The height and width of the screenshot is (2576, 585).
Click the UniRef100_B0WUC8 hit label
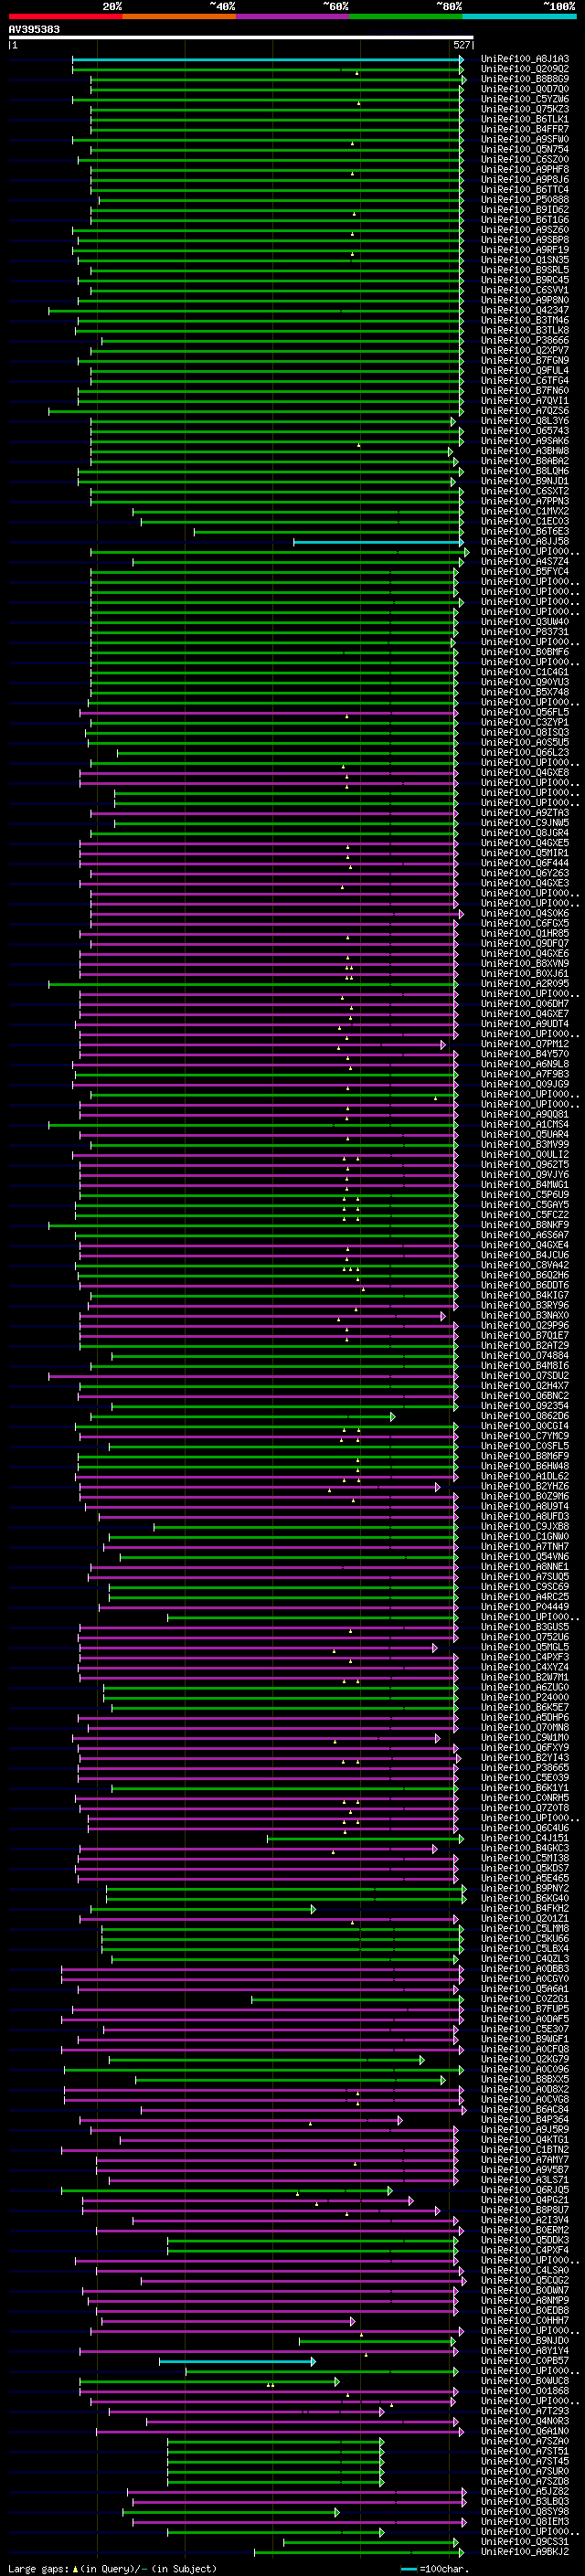pos(525,2381)
